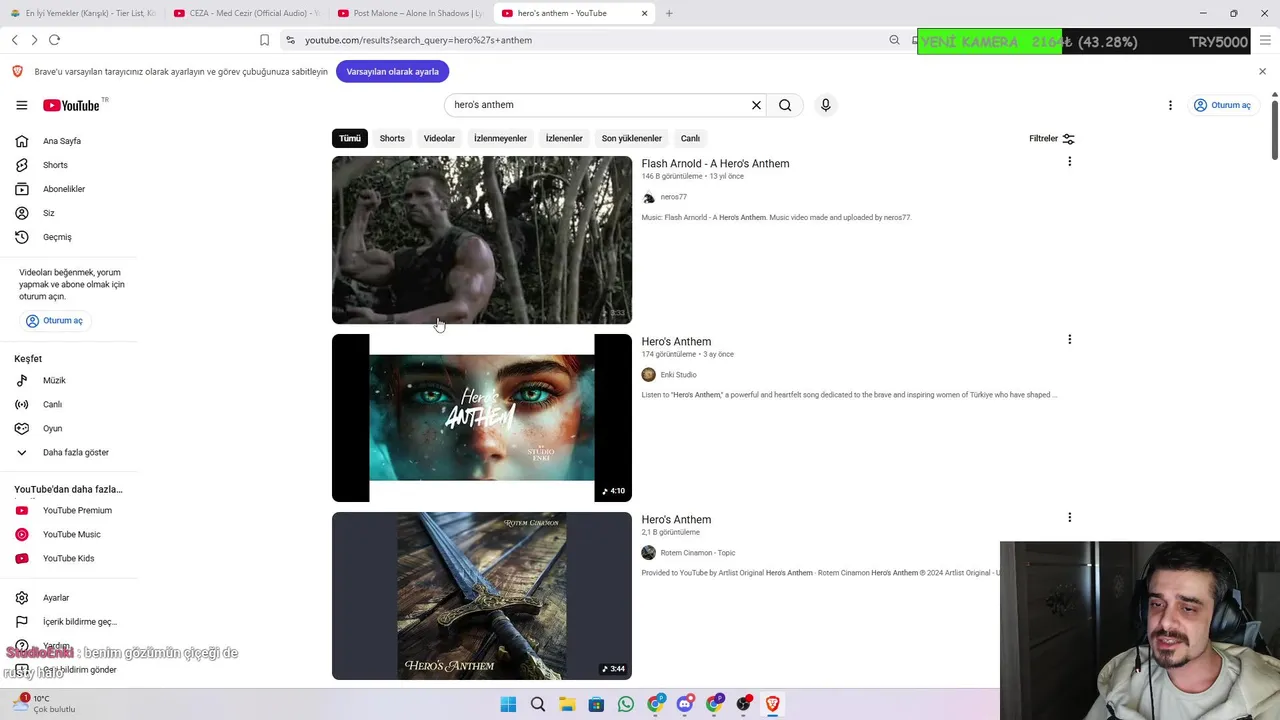Go back in the browser
The width and height of the screenshot is (1280, 720).
coord(14,40)
